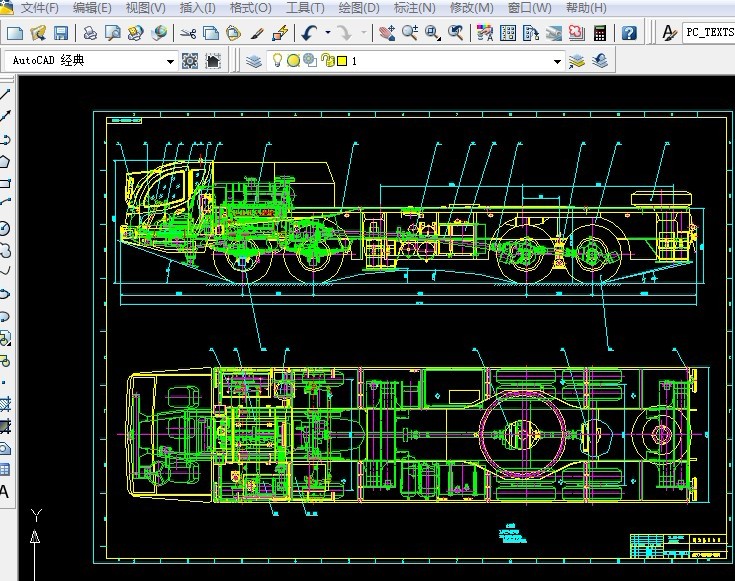Screen dimensions: 735x581
Task: Open Help with the question mark icon
Action: (629, 33)
